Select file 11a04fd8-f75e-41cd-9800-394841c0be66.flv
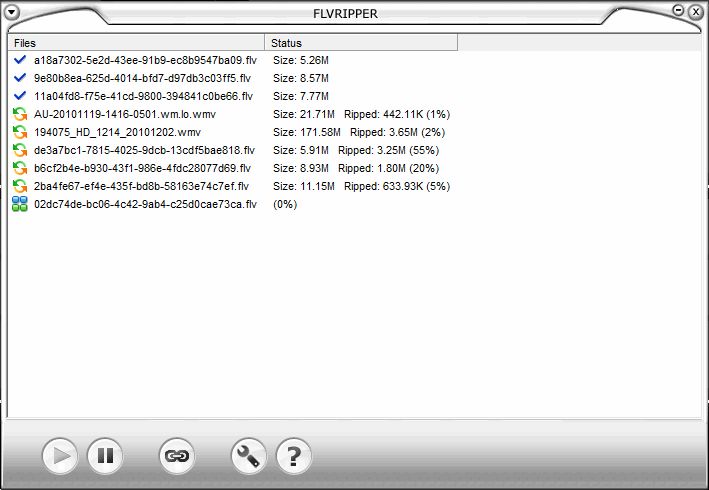 [143, 96]
